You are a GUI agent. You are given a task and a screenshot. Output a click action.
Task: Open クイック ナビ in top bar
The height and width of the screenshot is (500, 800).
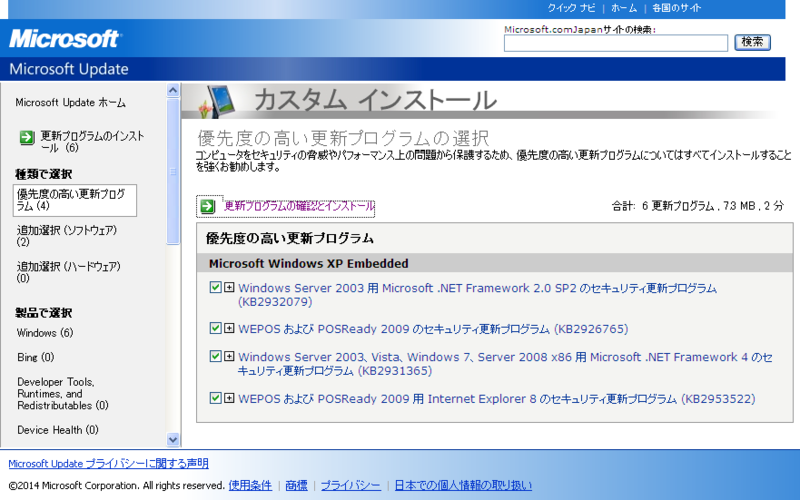point(571,8)
